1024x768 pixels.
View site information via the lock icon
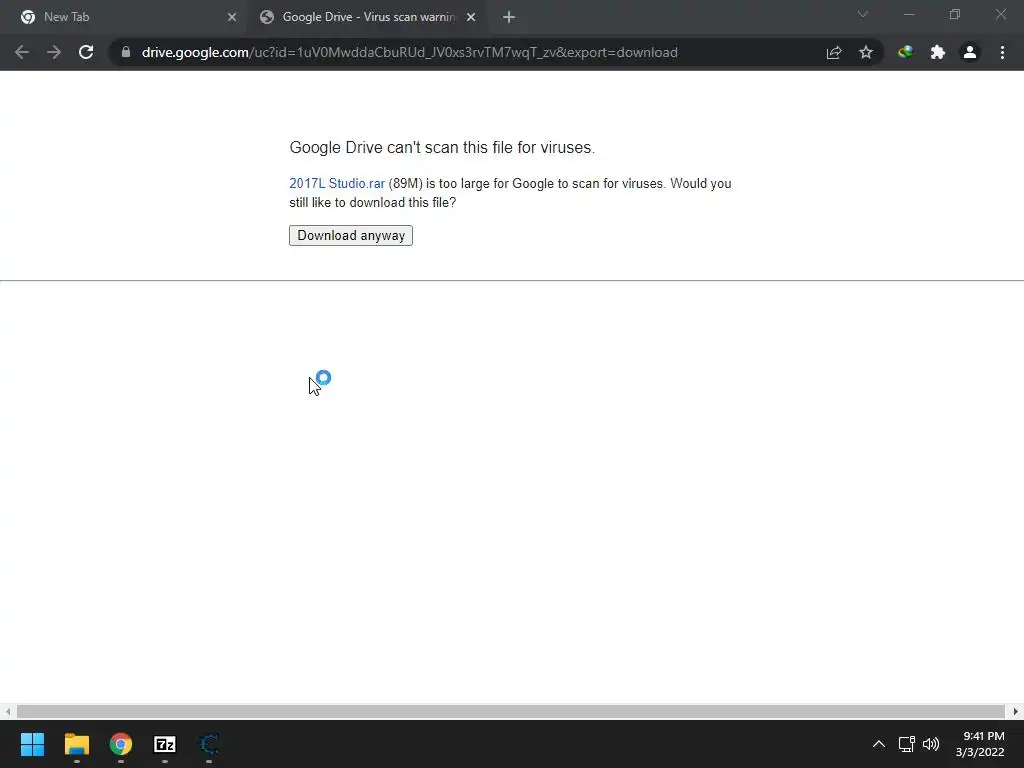pyautogui.click(x=126, y=52)
